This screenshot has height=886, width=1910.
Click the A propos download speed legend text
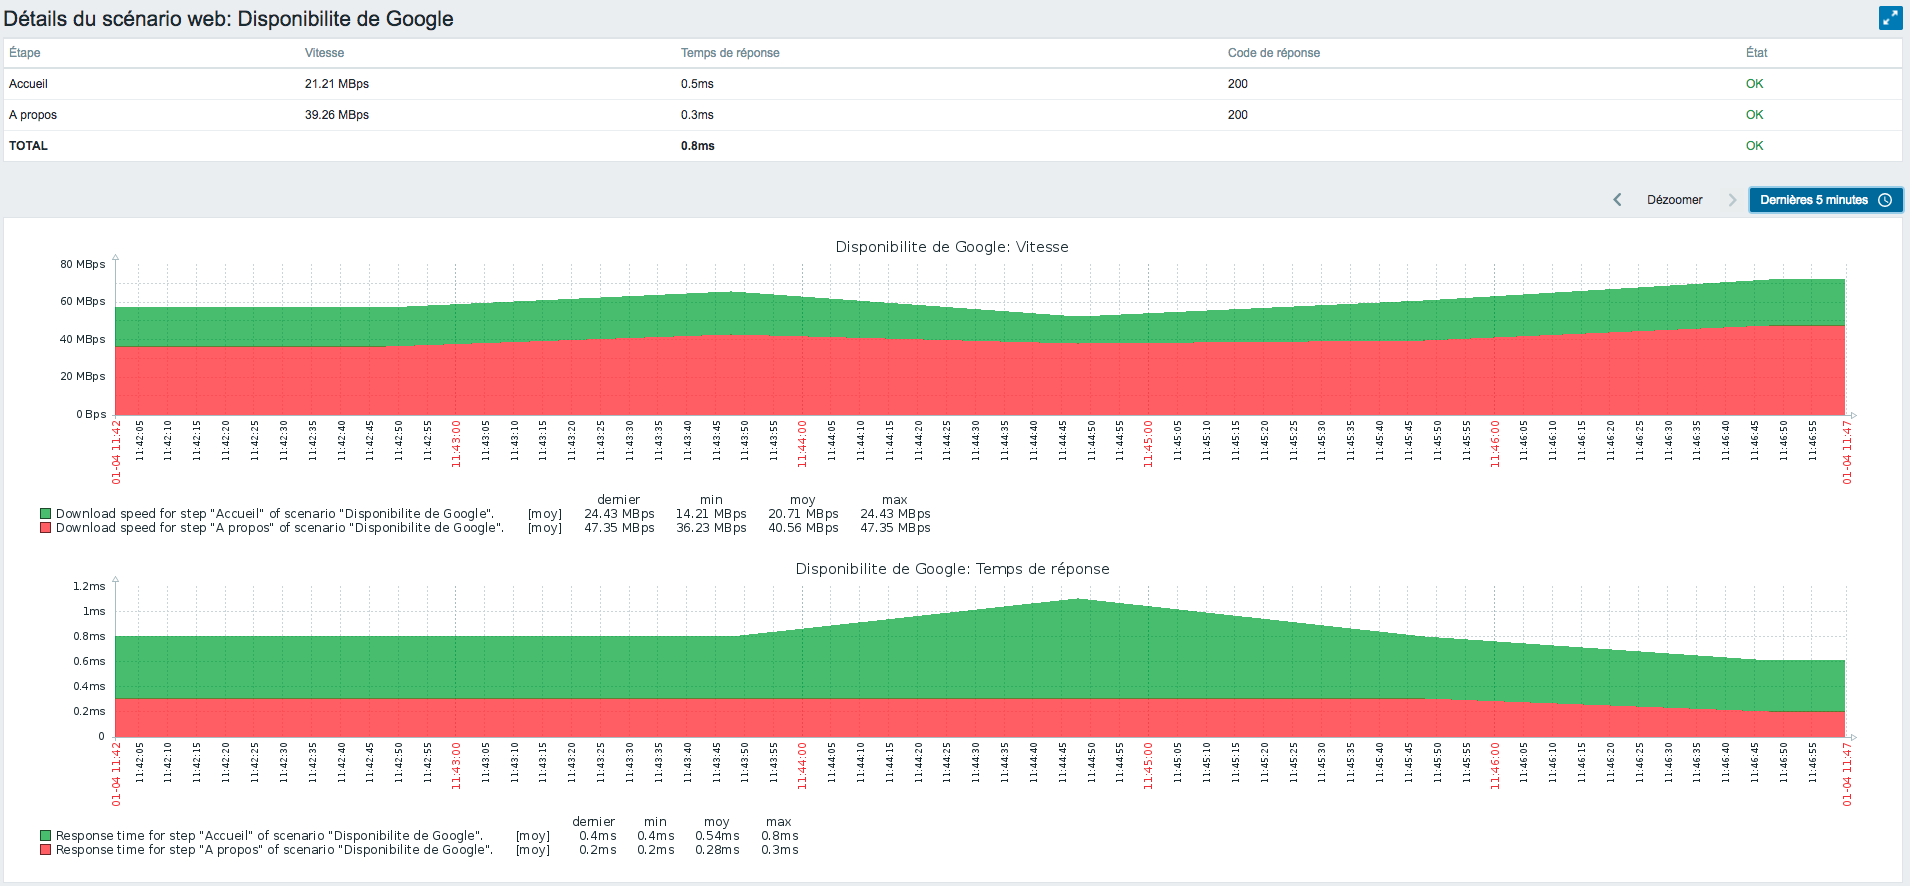280,528
